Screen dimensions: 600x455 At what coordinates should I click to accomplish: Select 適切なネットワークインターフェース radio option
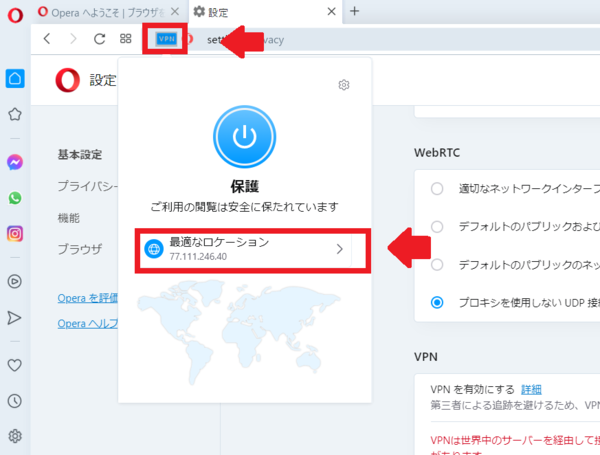pyautogui.click(x=437, y=189)
